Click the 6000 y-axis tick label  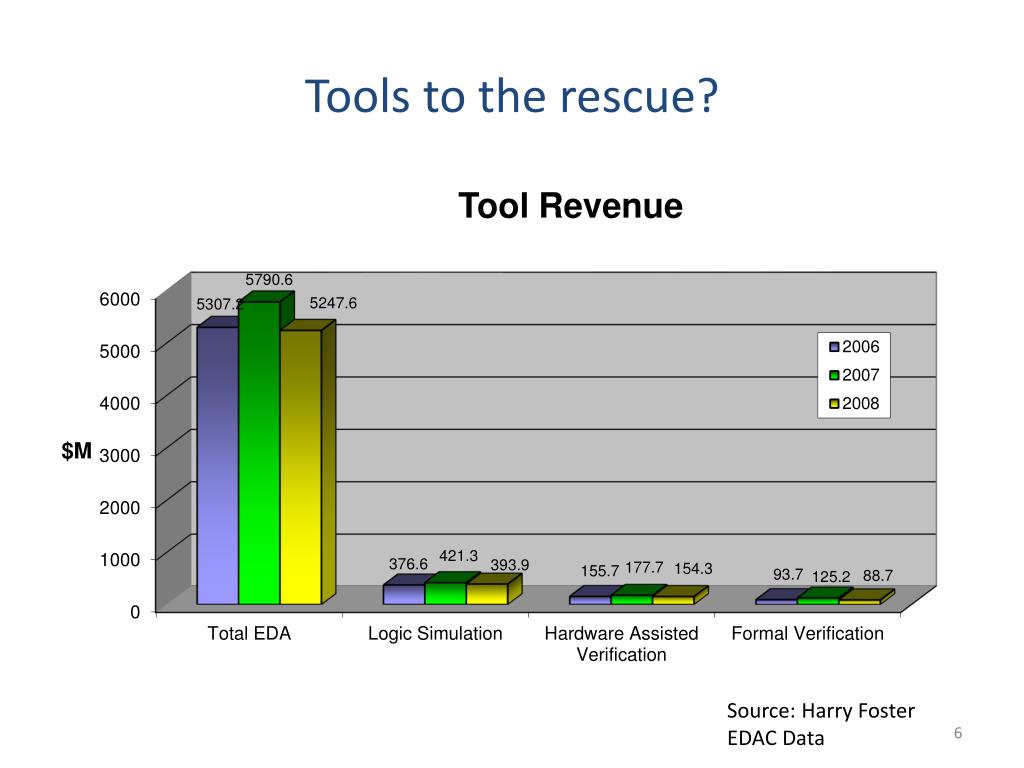tap(120, 299)
